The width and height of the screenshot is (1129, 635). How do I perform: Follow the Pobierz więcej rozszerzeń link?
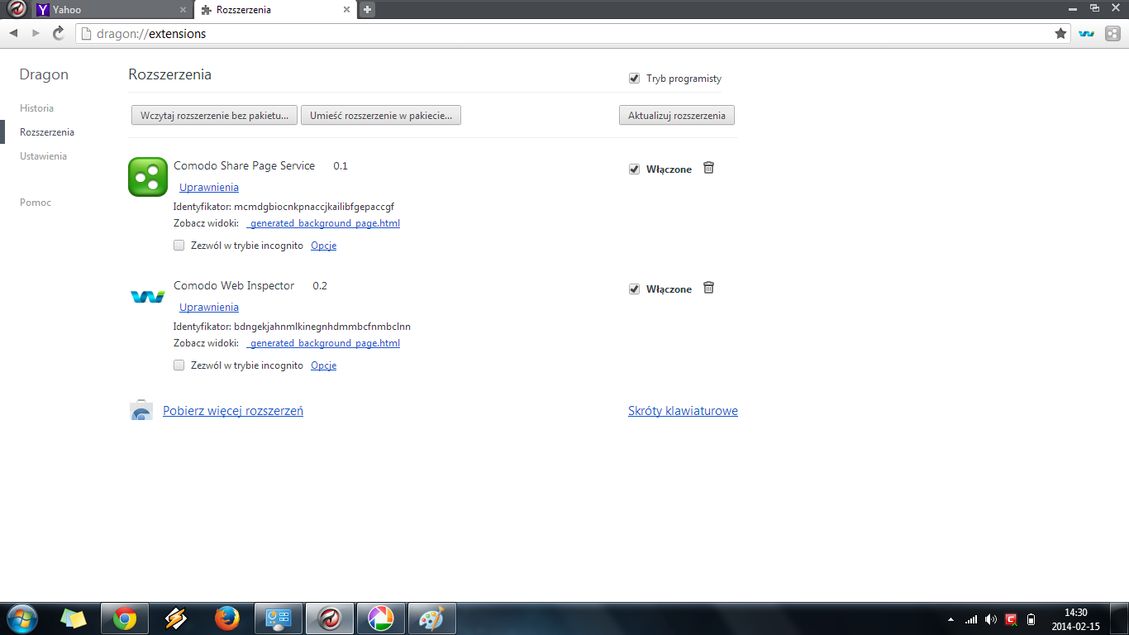point(233,410)
